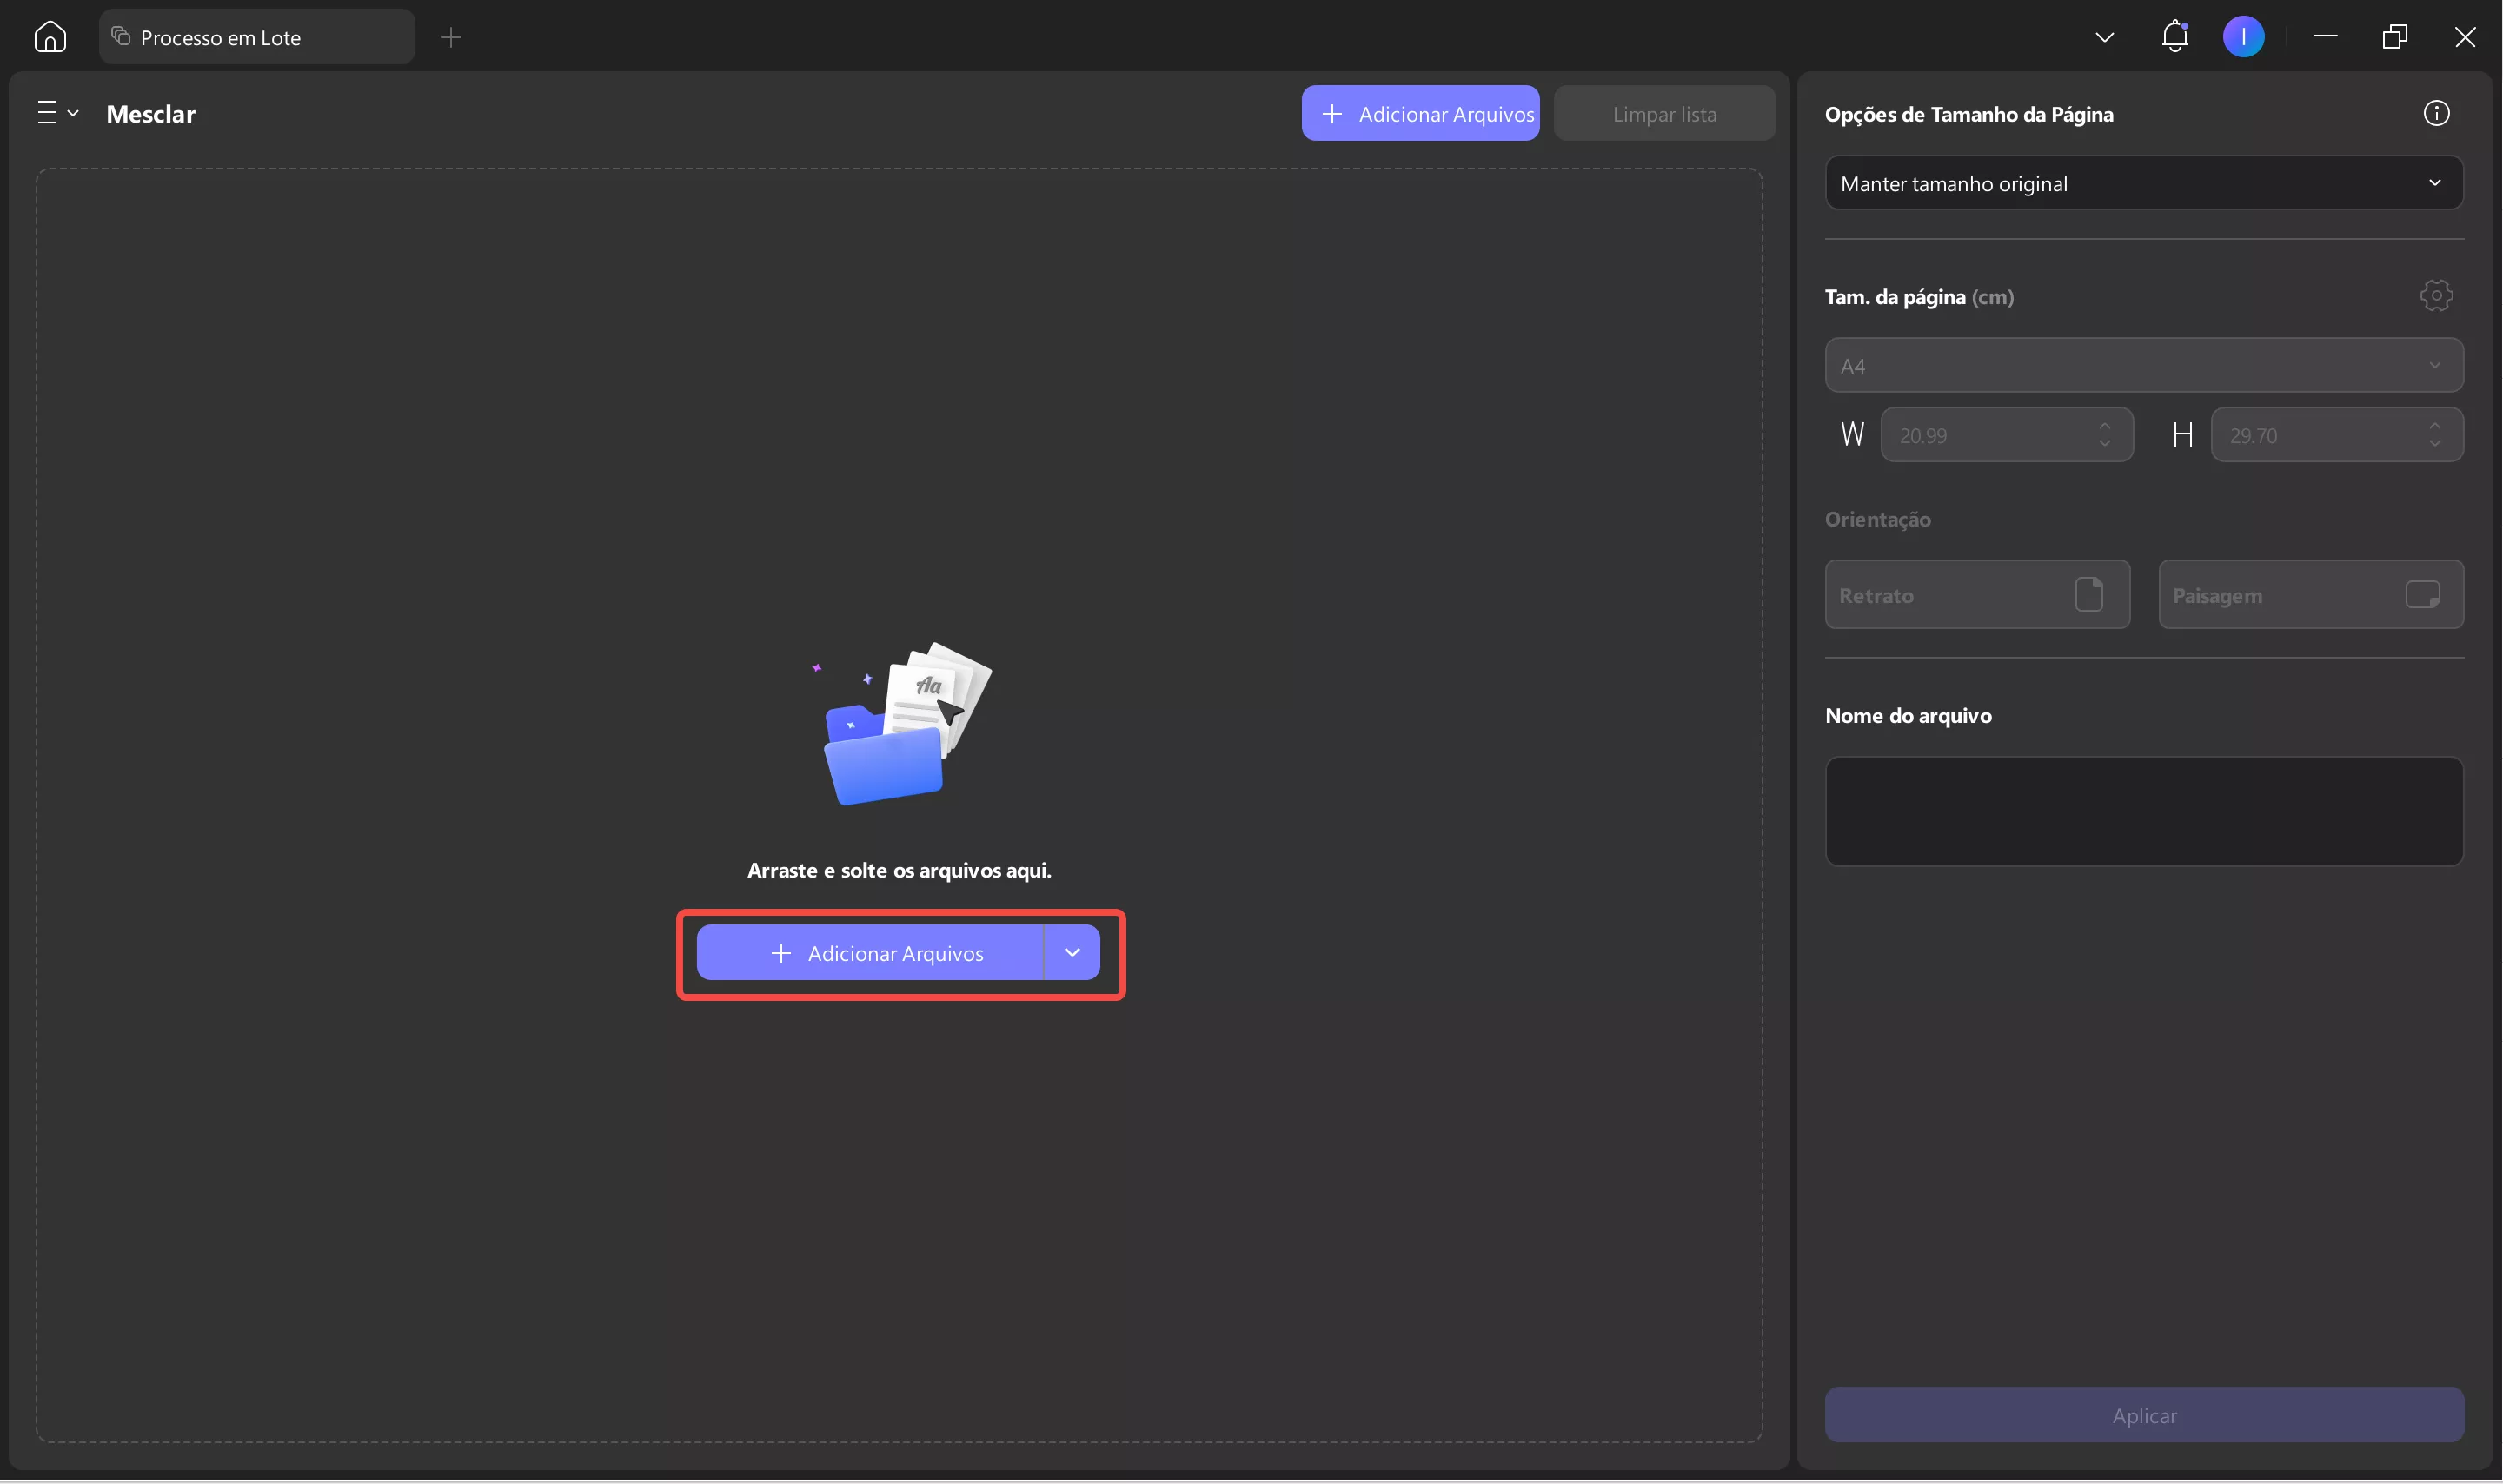
Task: Click the Limpar lista button
Action: [x=1663, y=113]
